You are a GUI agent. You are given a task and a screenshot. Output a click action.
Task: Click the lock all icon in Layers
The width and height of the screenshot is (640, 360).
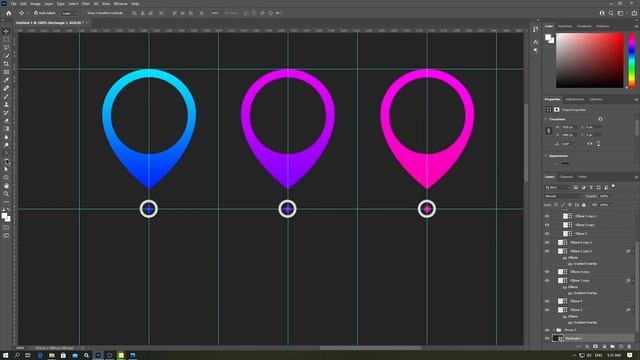pos(584,205)
